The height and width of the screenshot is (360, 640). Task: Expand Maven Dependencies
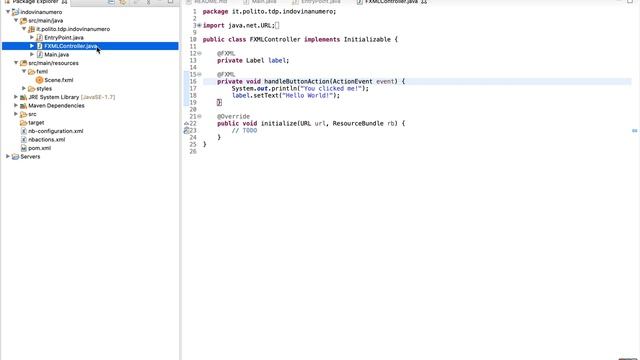[16, 106]
